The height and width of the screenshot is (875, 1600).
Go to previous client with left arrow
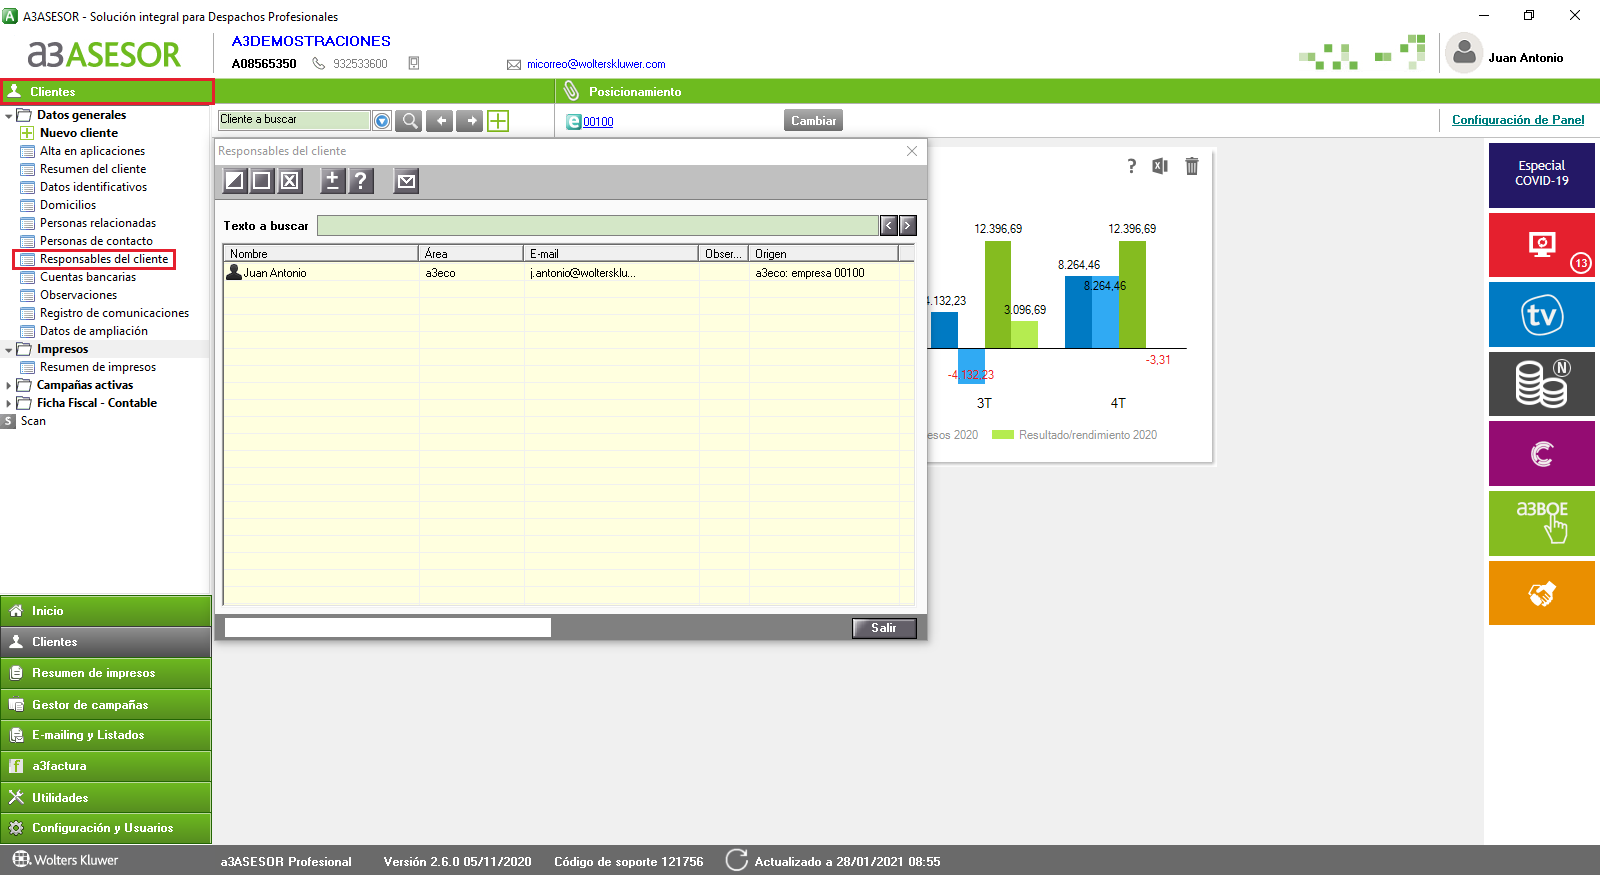pyautogui.click(x=440, y=121)
